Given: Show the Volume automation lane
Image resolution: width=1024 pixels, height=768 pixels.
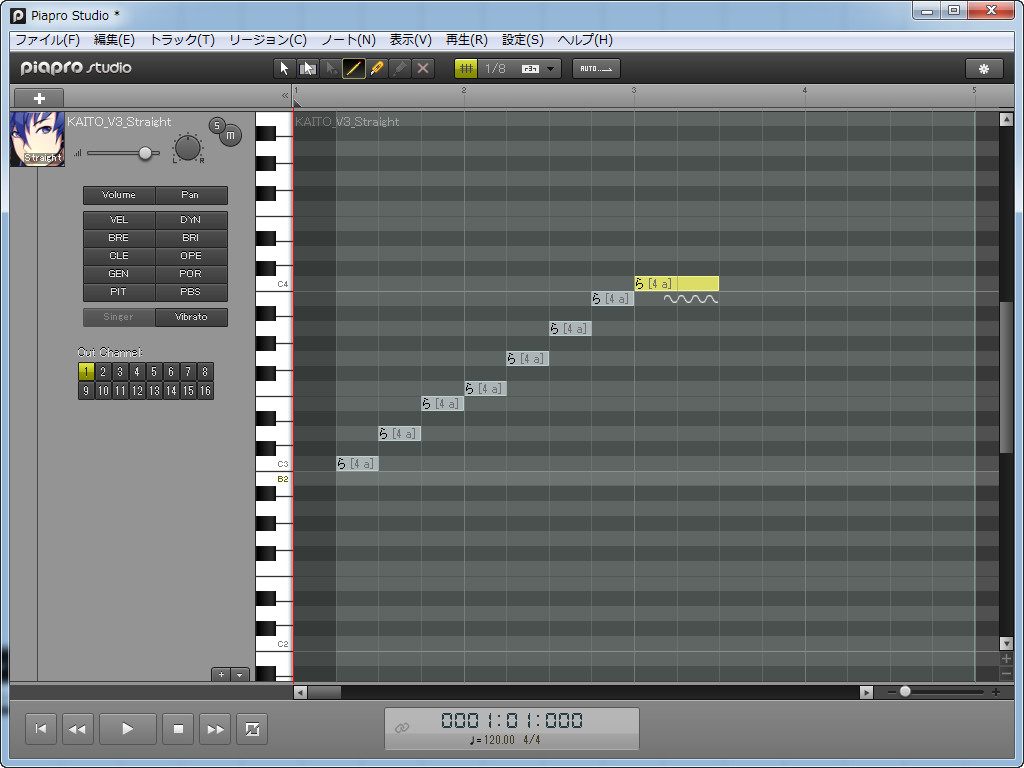Looking at the screenshot, I should 119,195.
